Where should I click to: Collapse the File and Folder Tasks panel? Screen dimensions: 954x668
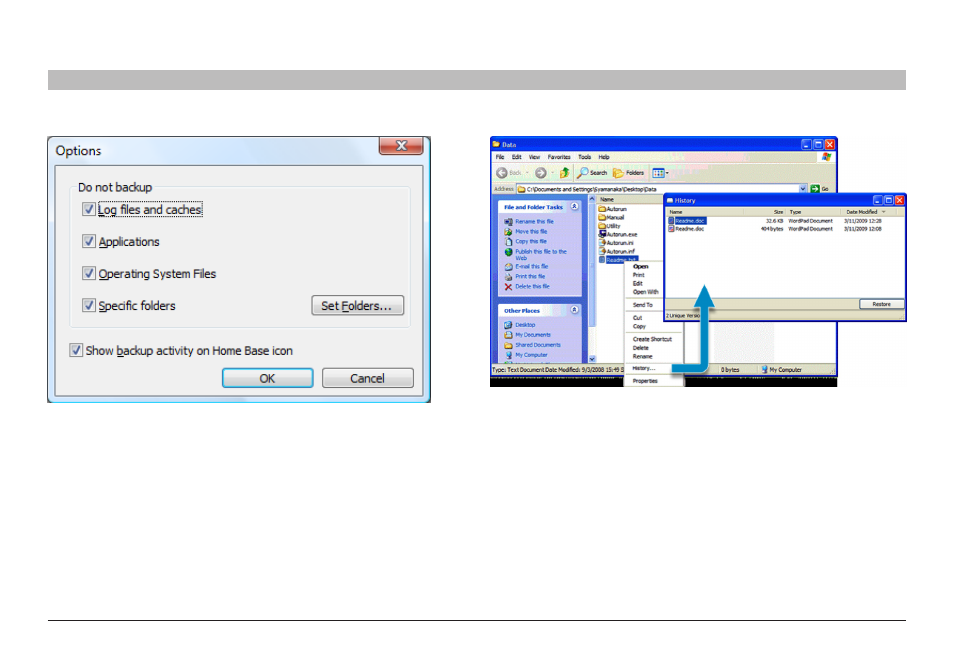click(574, 207)
